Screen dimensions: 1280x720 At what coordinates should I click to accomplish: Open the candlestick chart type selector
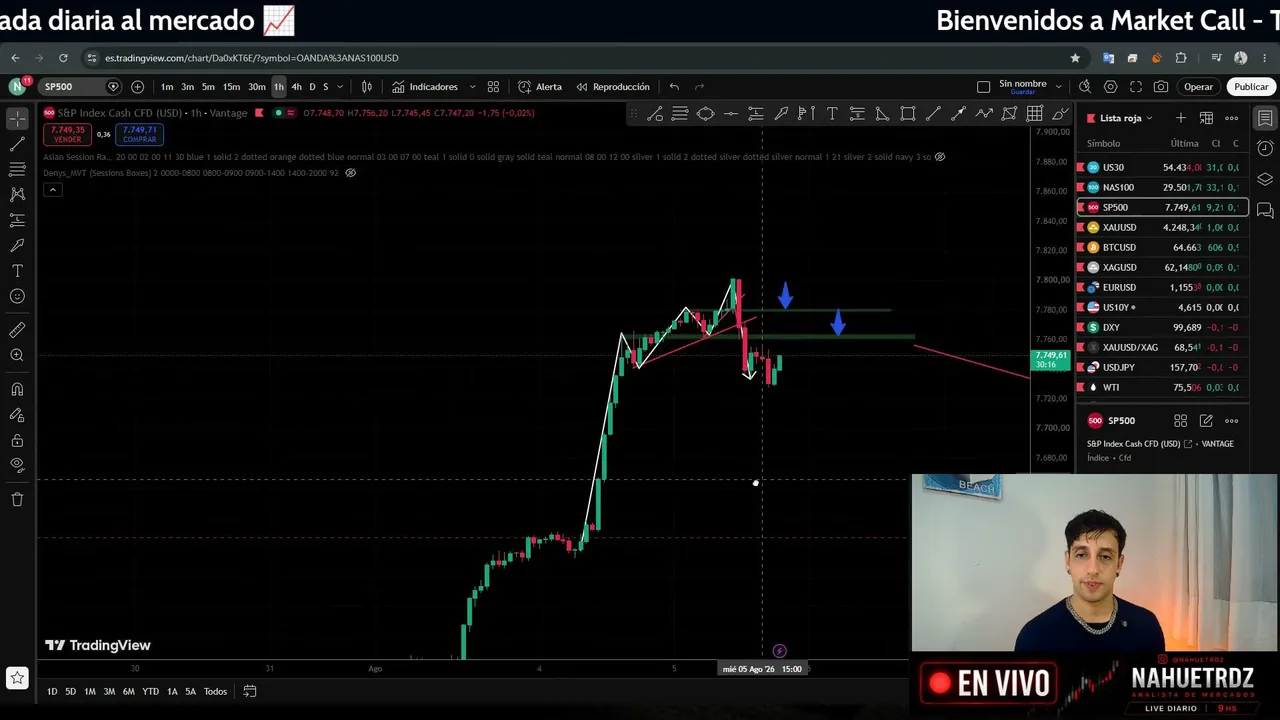tap(367, 87)
